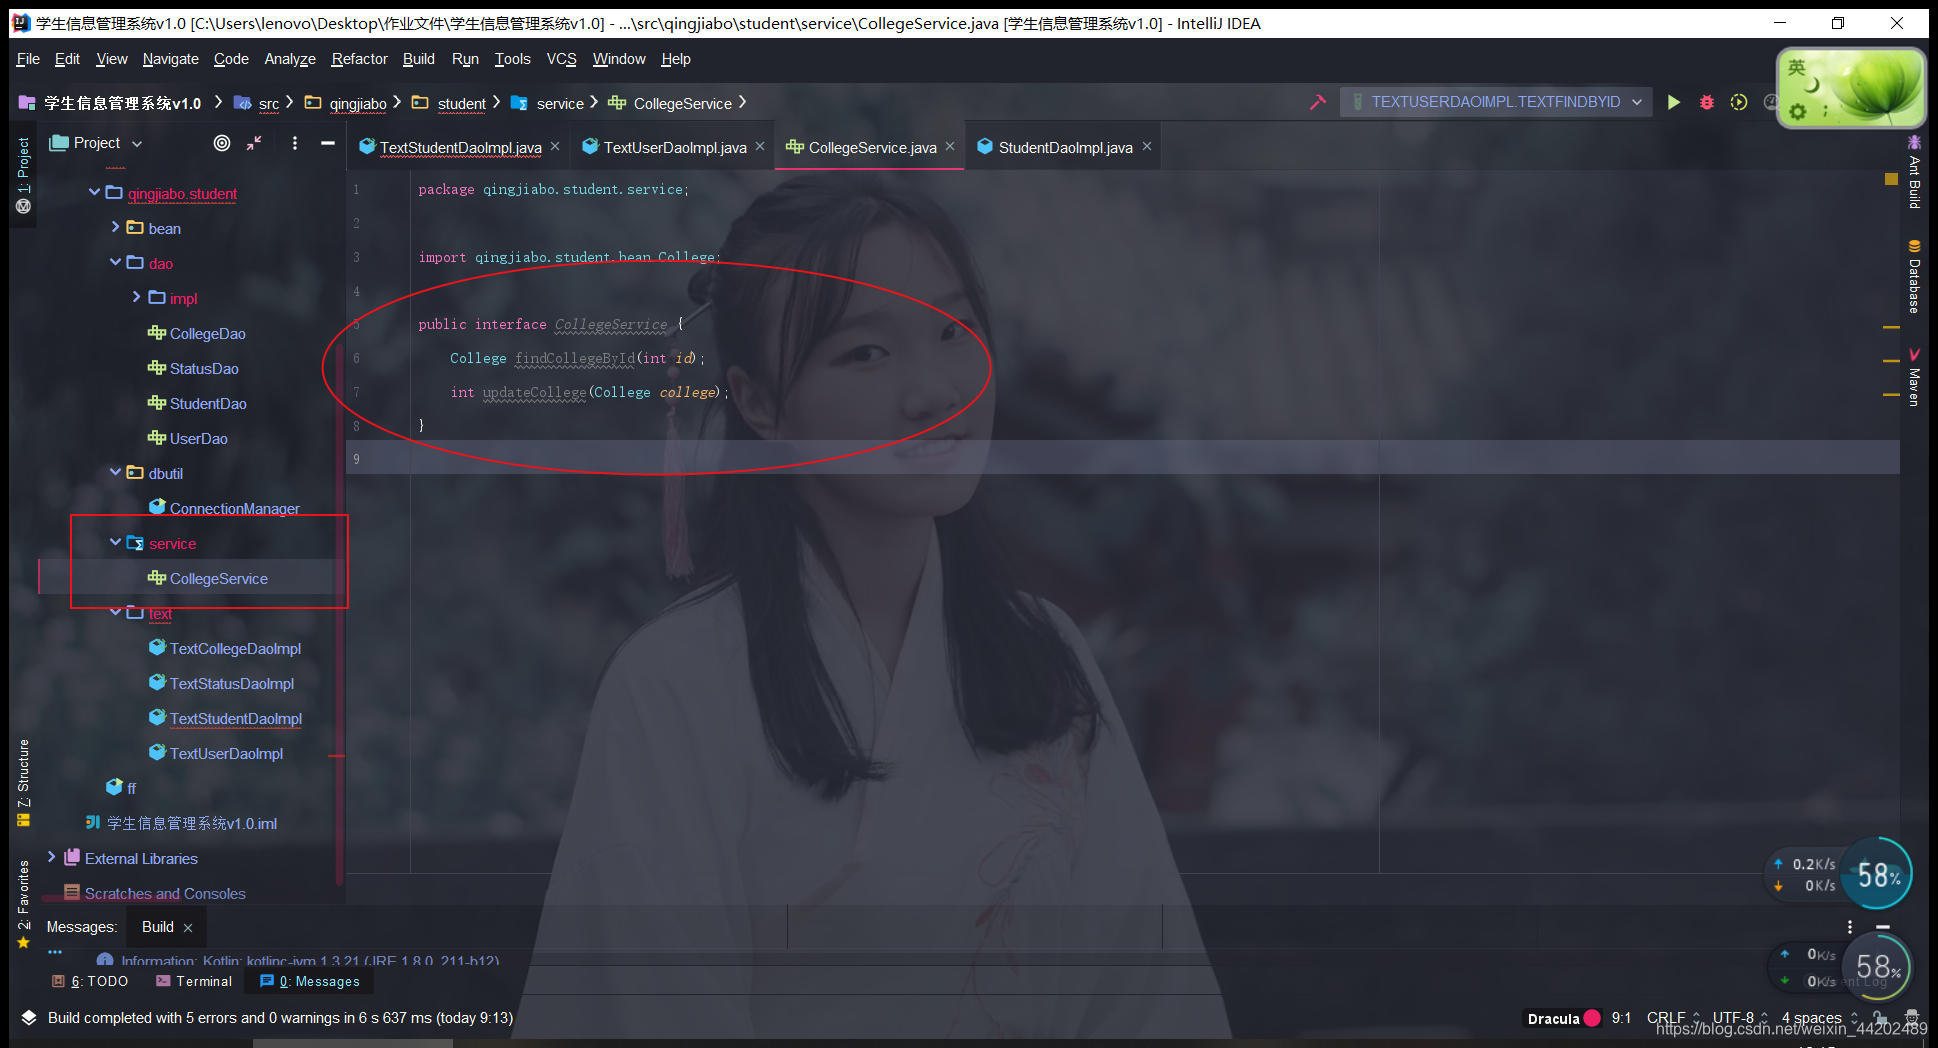Hide the Project tool window
This screenshot has width=1938, height=1048.
coord(327,143)
